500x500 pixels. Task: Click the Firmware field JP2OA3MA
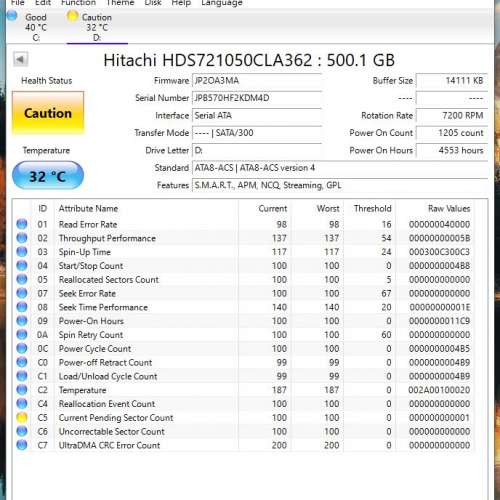[x=257, y=81]
